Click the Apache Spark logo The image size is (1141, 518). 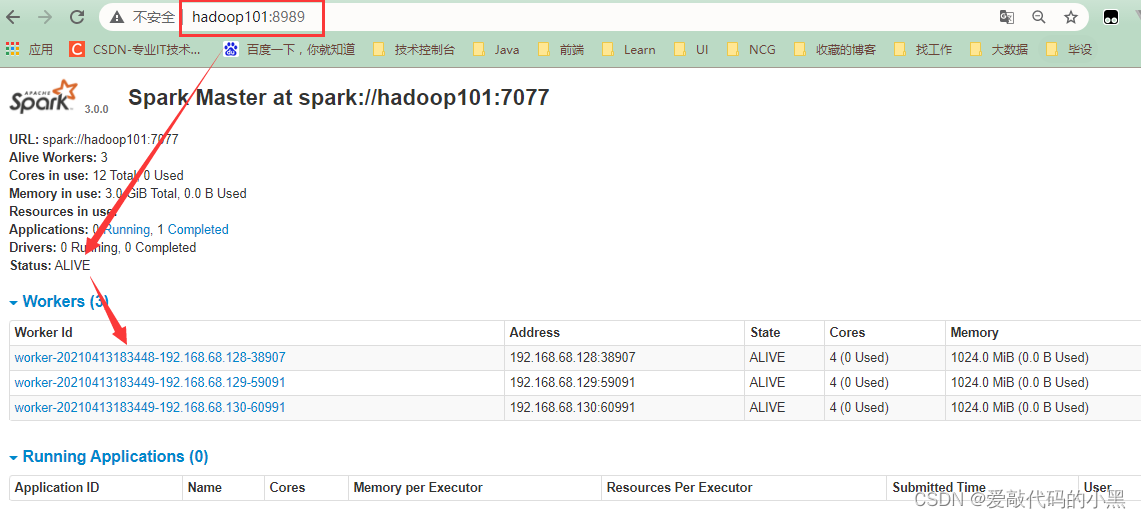click(x=42, y=96)
